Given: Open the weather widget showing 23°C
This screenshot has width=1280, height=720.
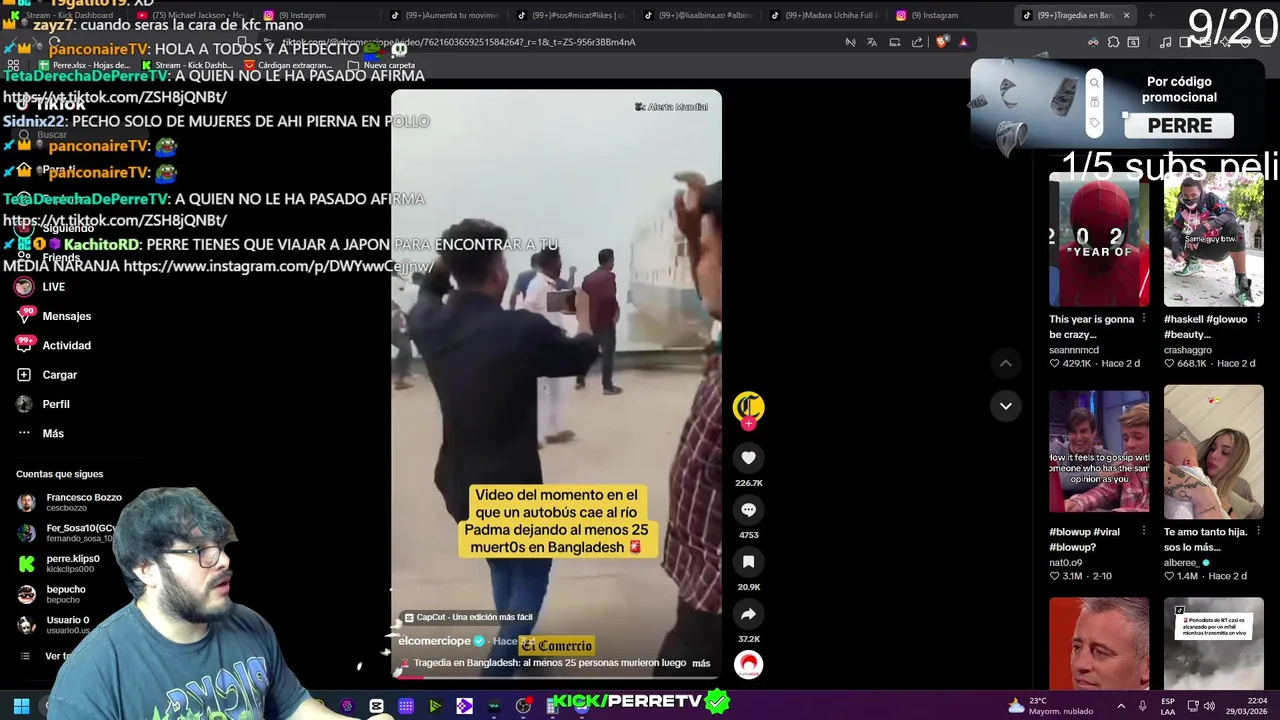Looking at the screenshot, I should [1051, 706].
